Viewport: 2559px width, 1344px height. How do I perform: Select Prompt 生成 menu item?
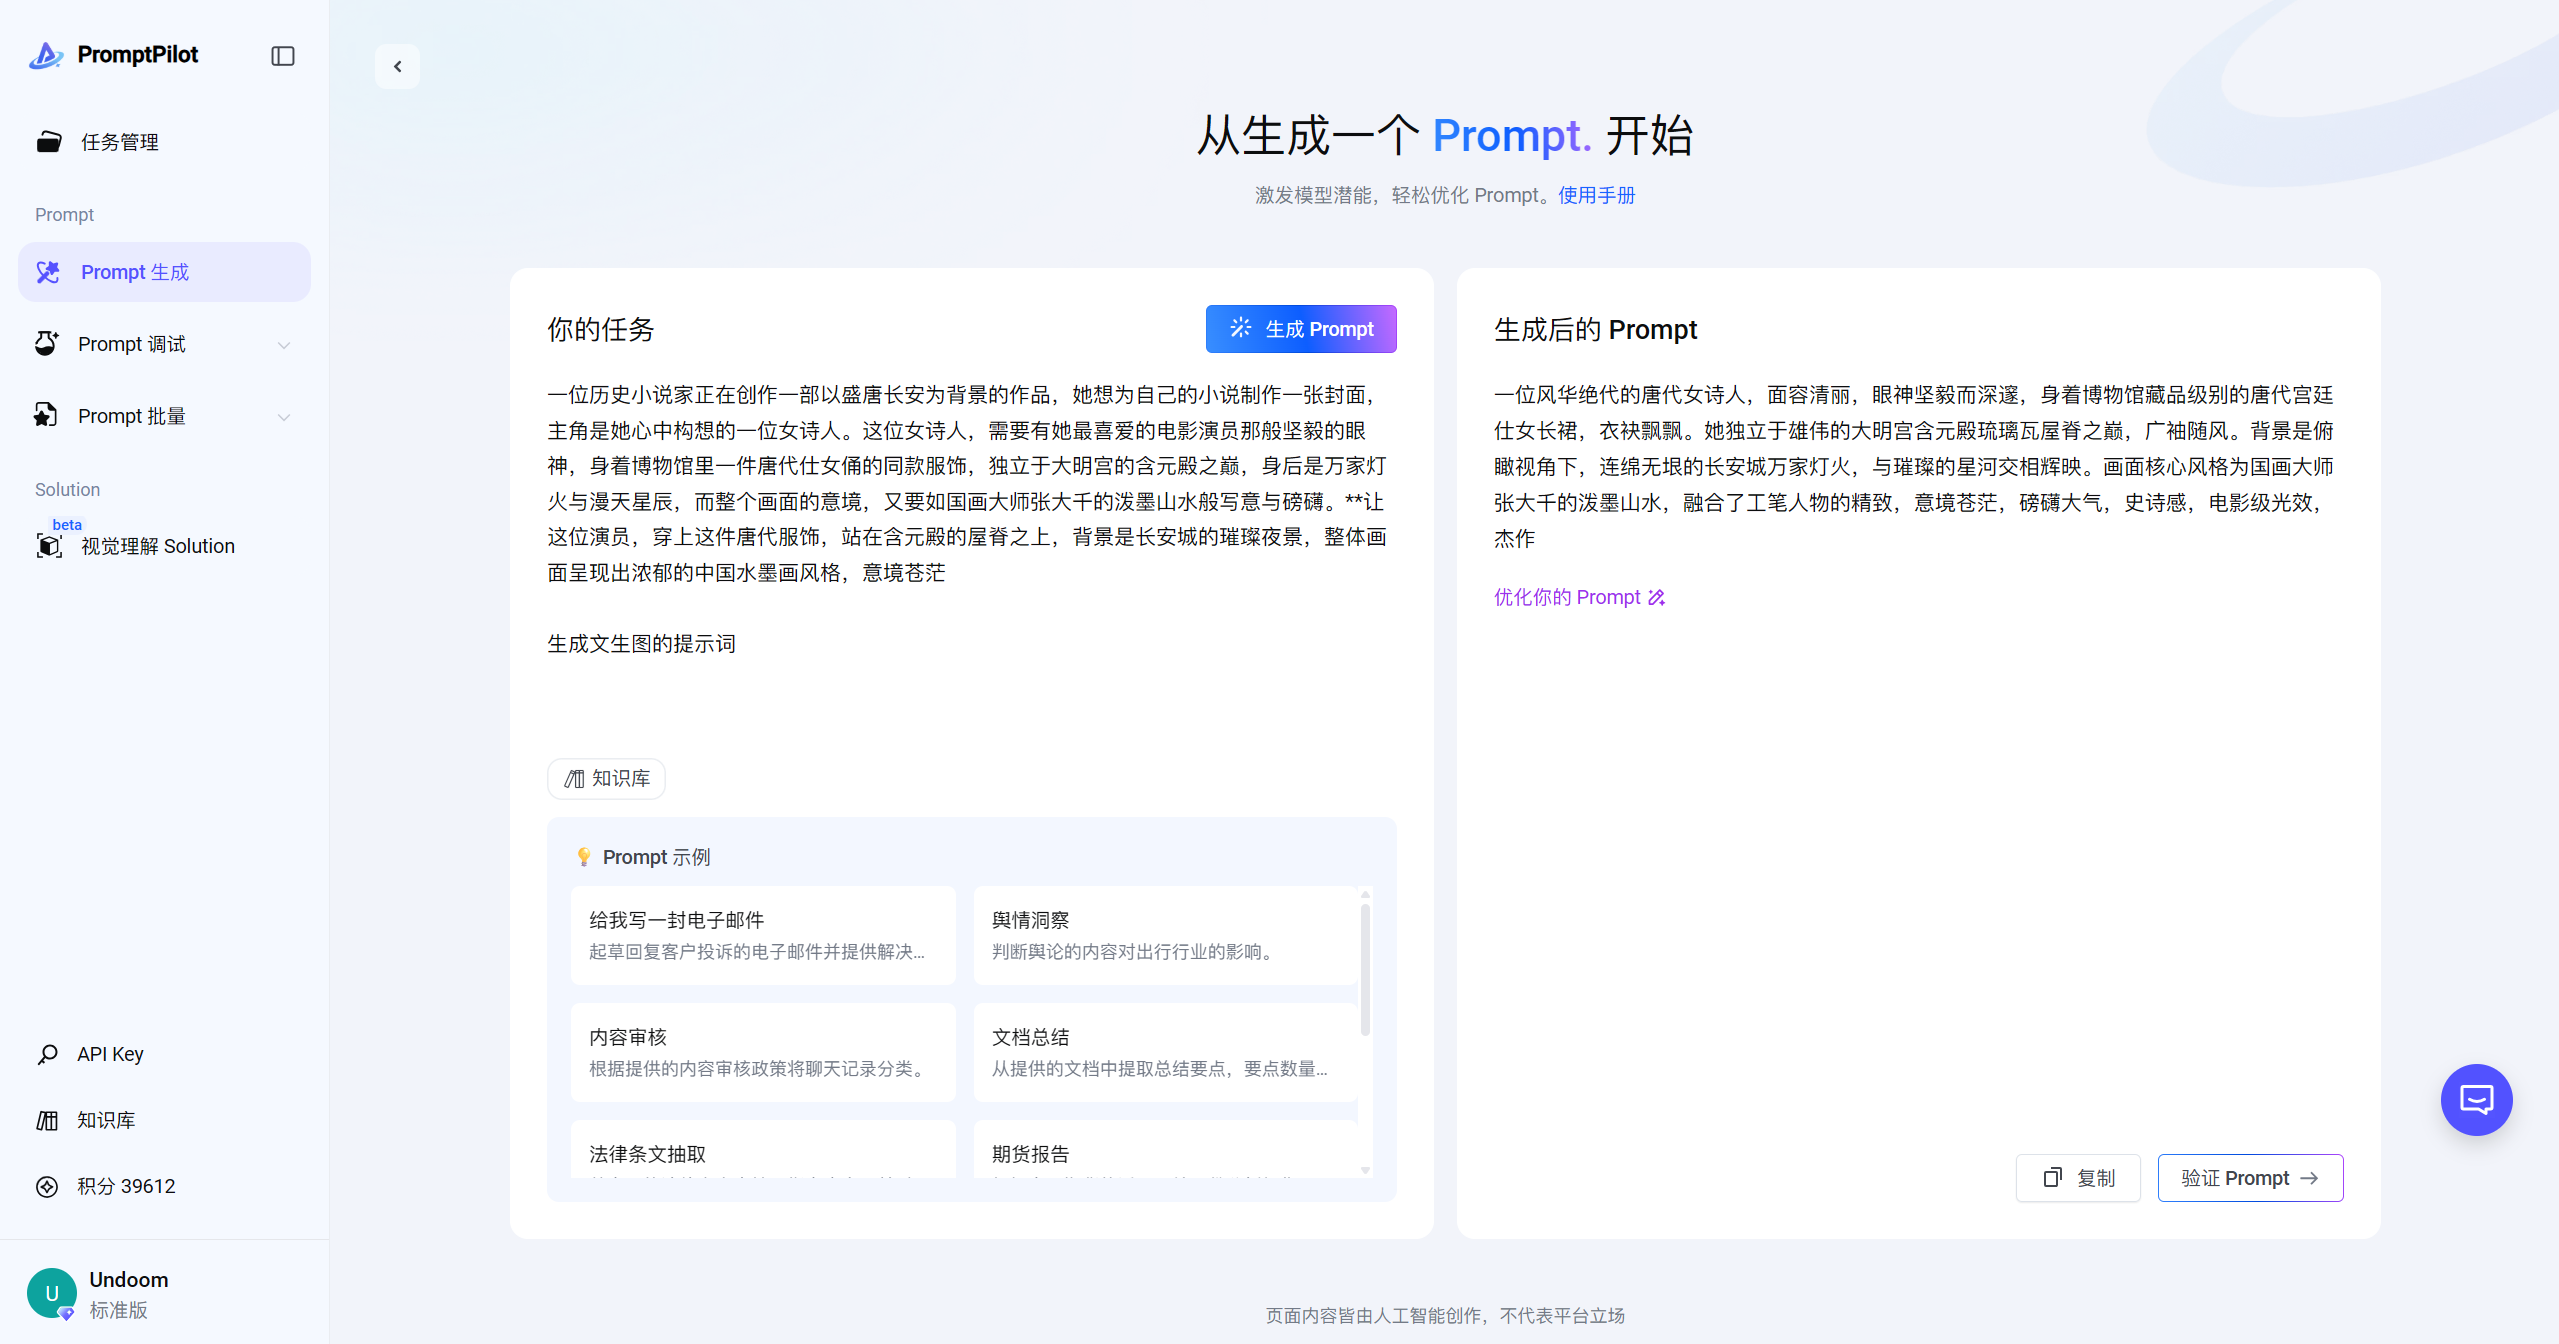(x=164, y=272)
